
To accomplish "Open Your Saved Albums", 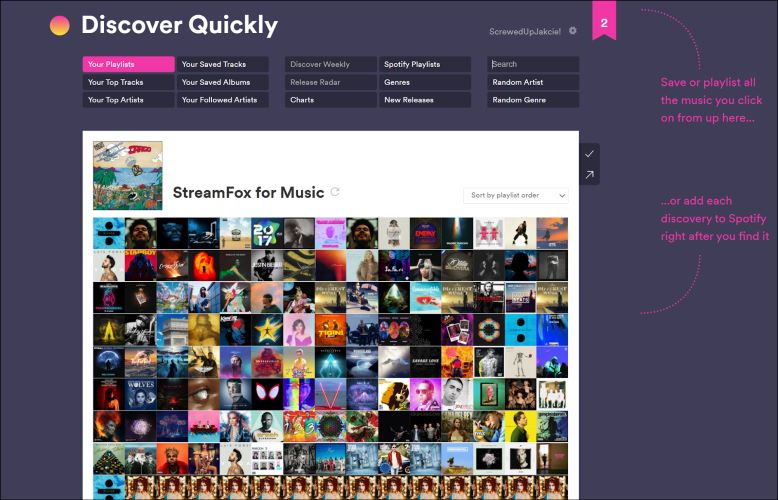I will 222,82.
